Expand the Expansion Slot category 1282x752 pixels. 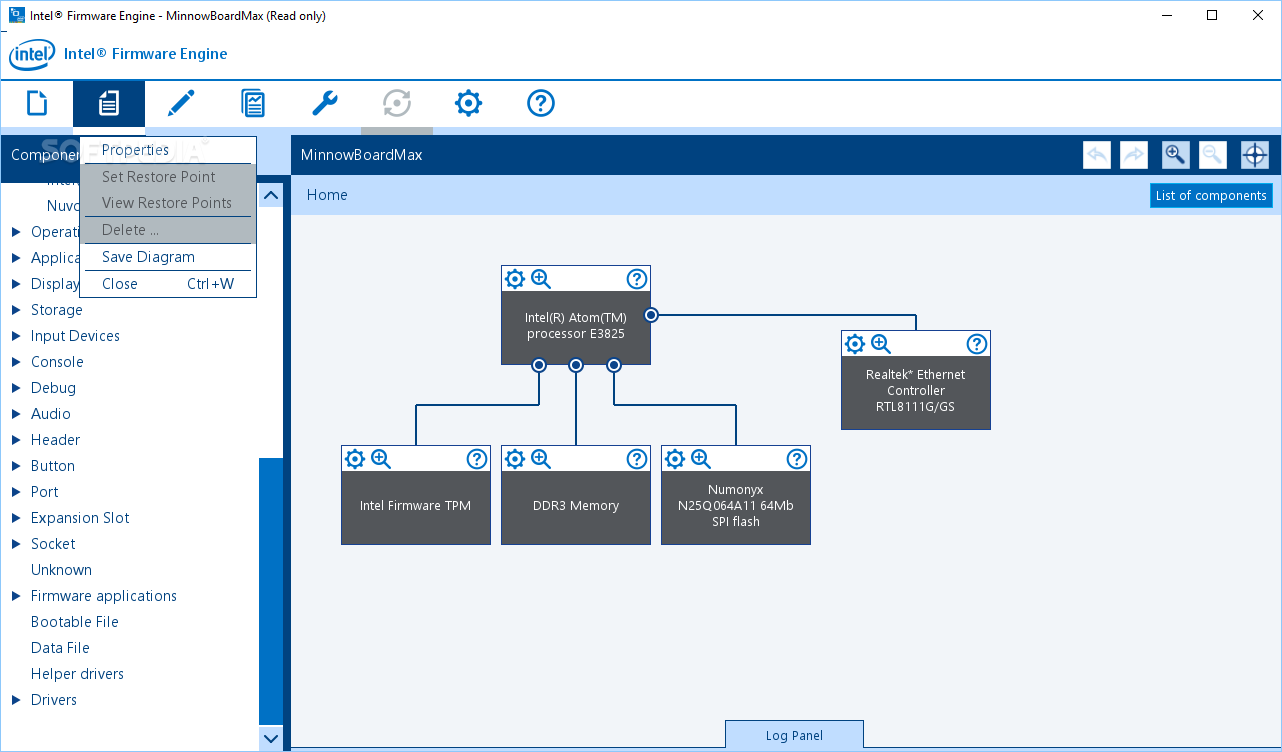[16, 518]
